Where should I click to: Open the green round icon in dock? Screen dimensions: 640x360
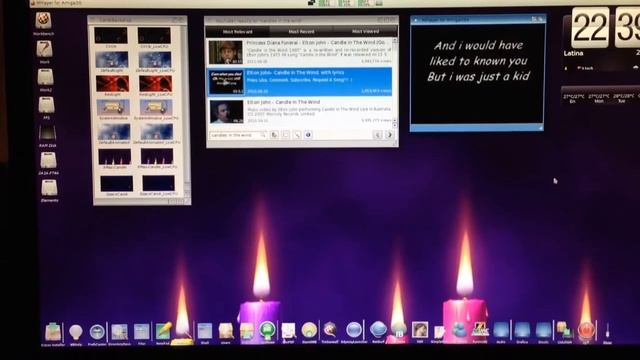click(267, 331)
